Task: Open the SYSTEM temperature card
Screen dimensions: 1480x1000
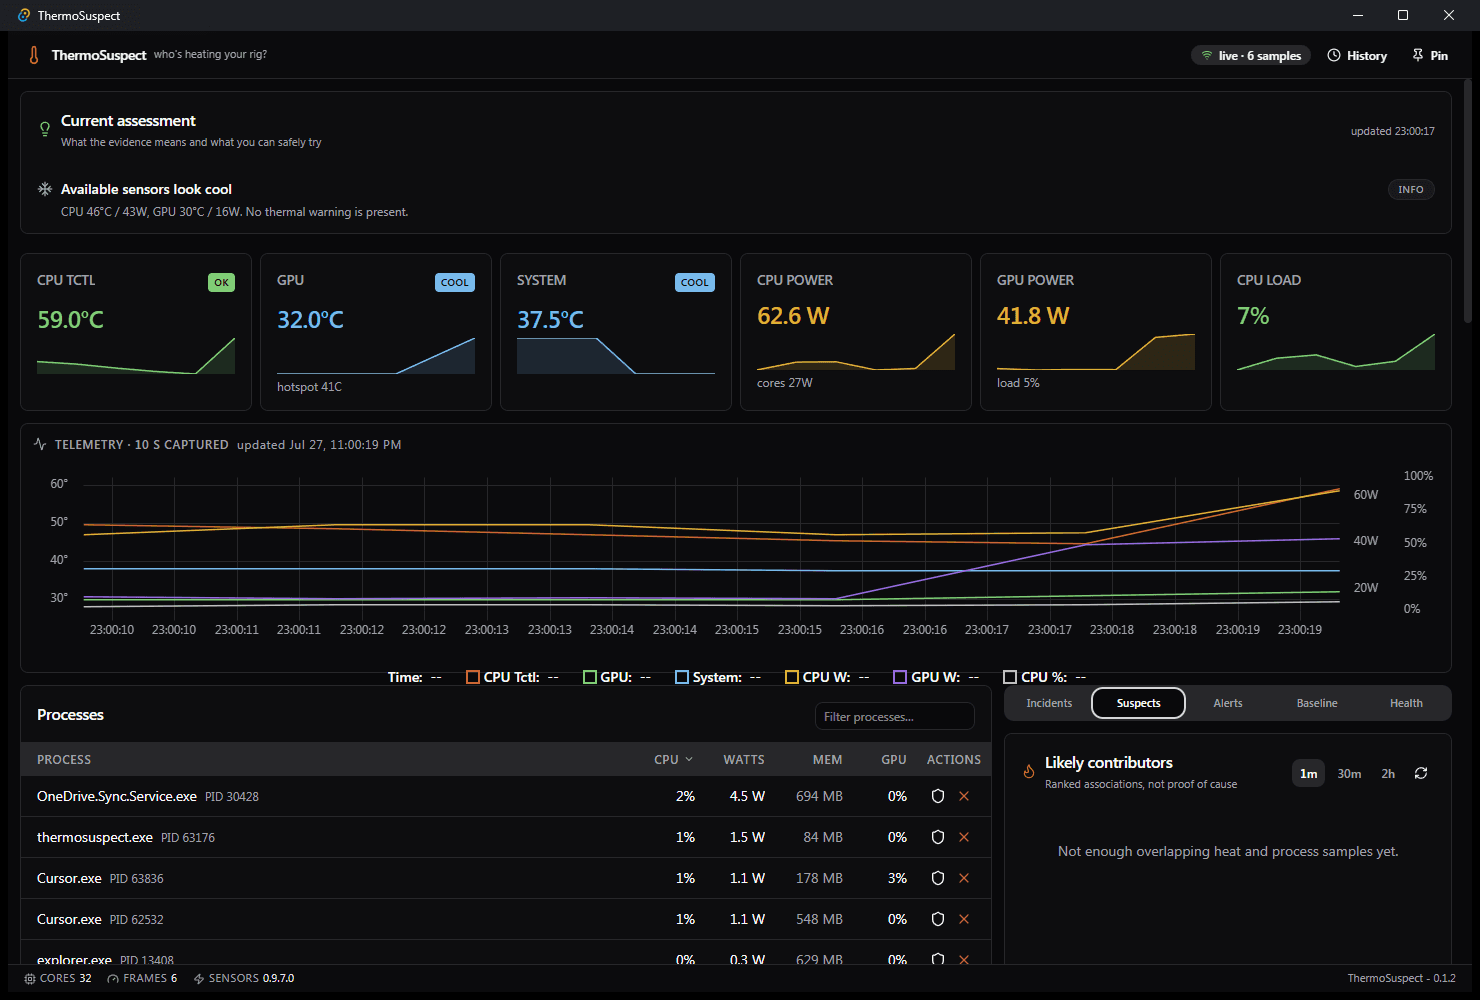Action: 616,332
